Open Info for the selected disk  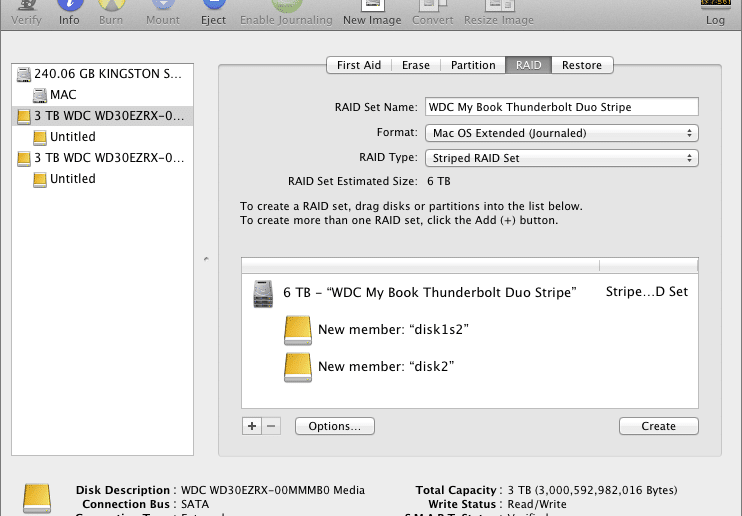coord(69,13)
